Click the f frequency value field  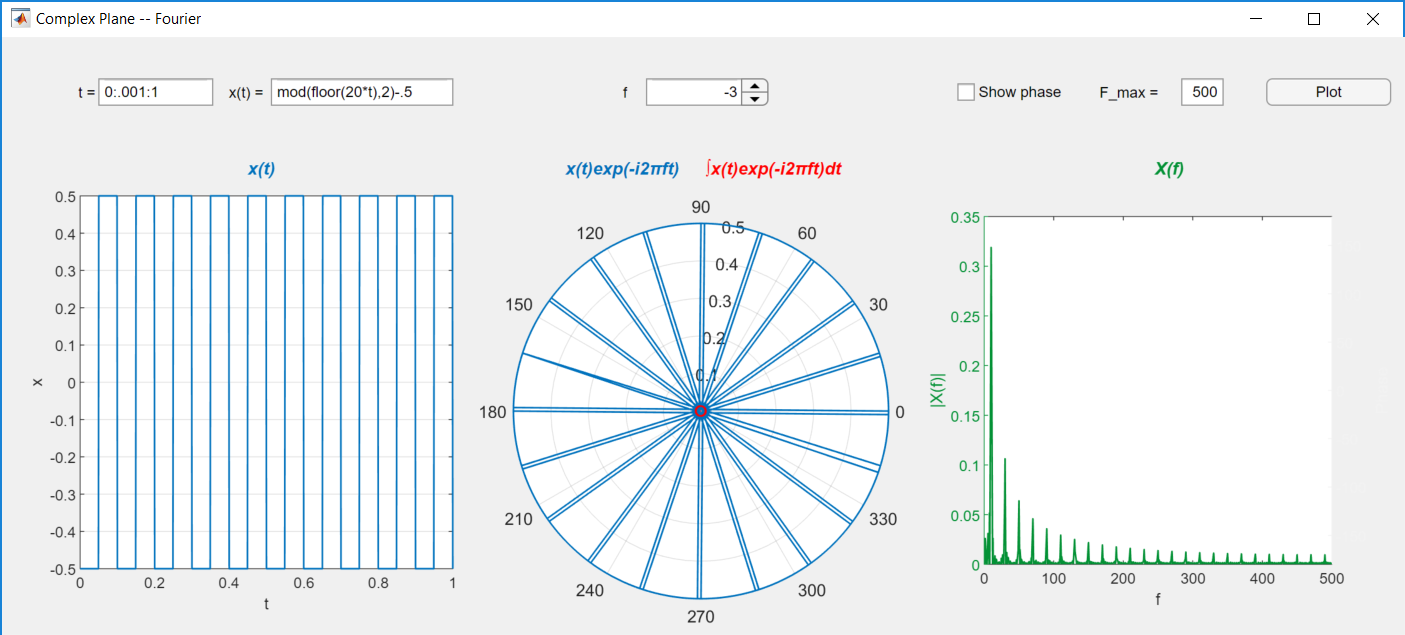(696, 92)
